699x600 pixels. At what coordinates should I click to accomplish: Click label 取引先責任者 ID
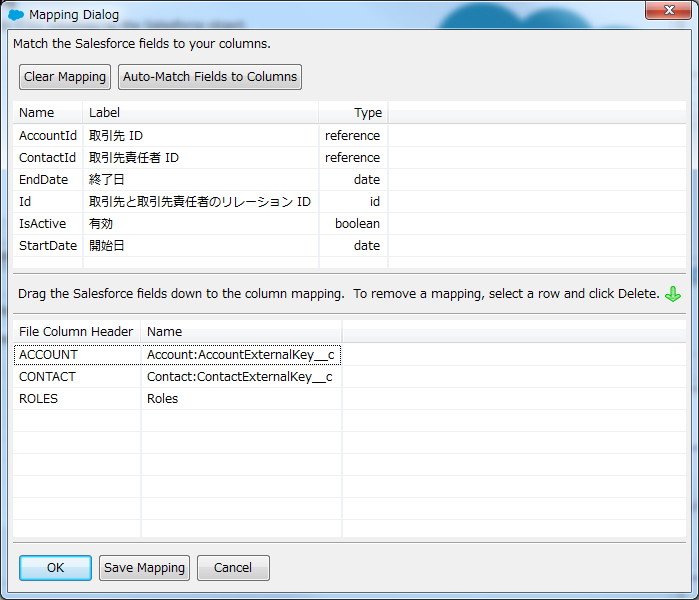(134, 157)
